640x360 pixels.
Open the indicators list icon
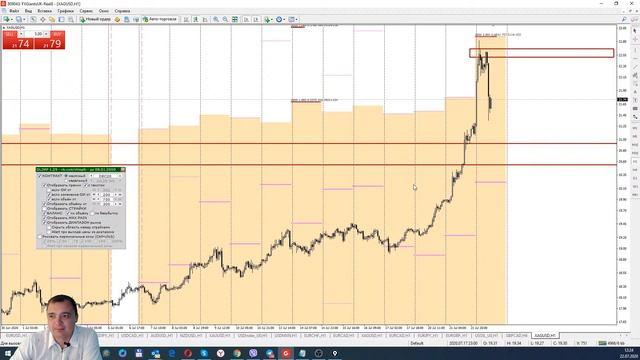pyautogui.click(x=267, y=19)
